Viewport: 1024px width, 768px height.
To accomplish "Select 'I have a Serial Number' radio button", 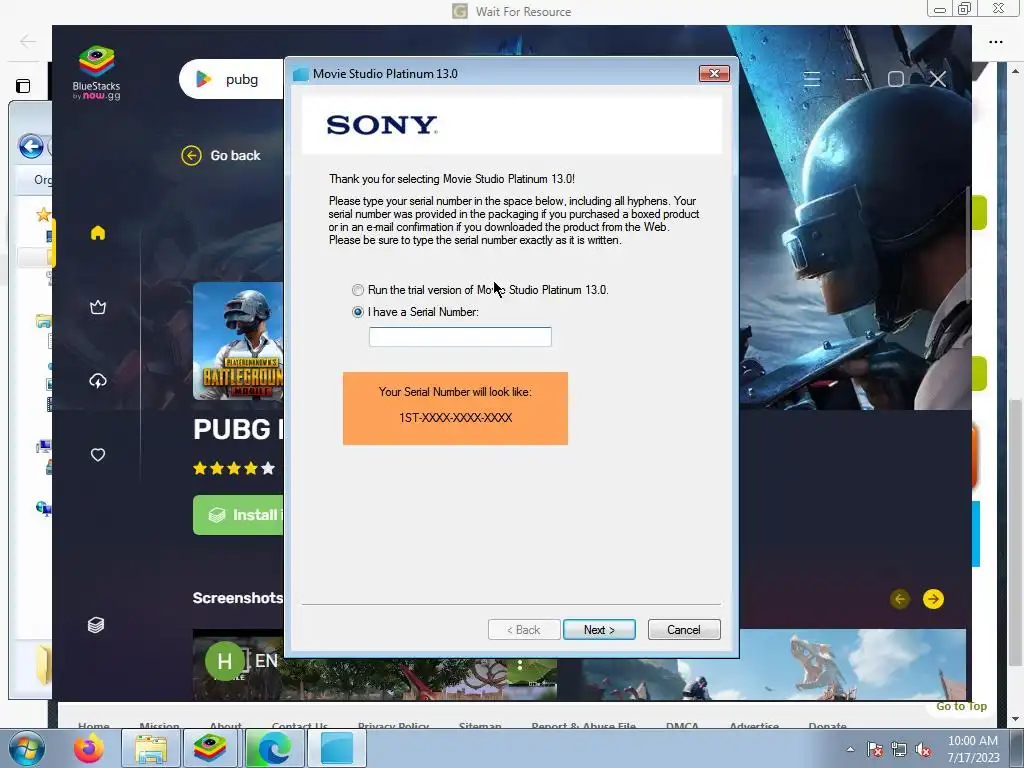I will click(x=357, y=312).
